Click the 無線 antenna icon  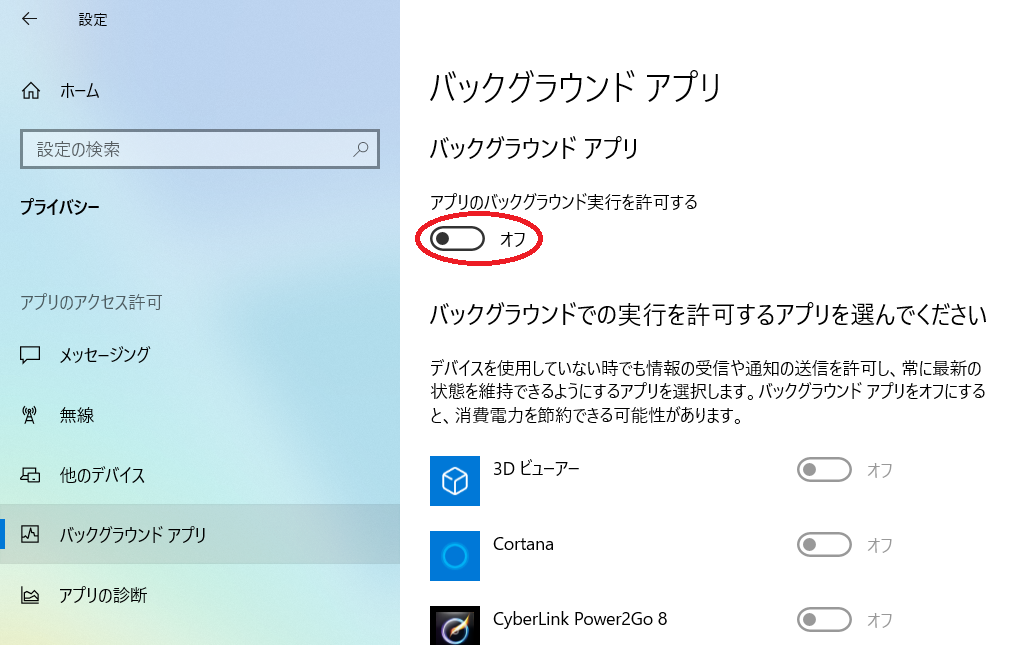(30, 415)
